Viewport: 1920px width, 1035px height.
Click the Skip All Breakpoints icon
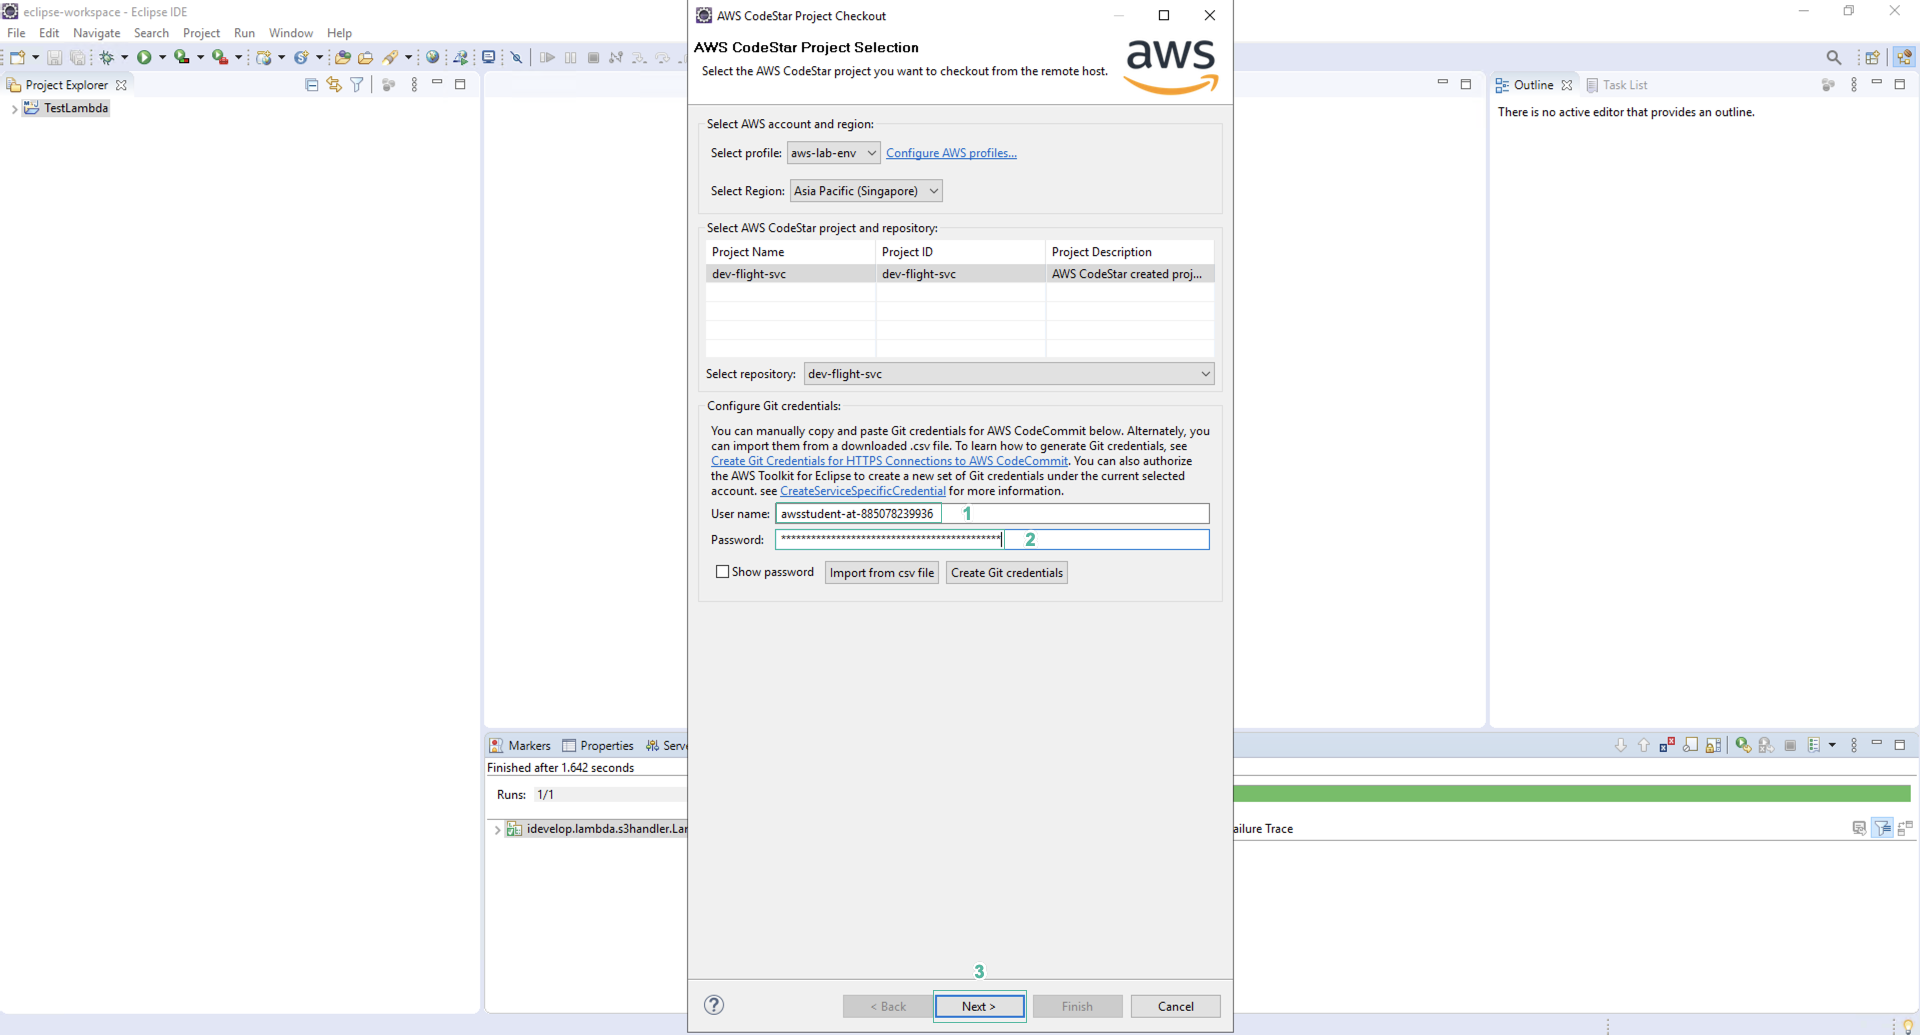[x=517, y=57]
